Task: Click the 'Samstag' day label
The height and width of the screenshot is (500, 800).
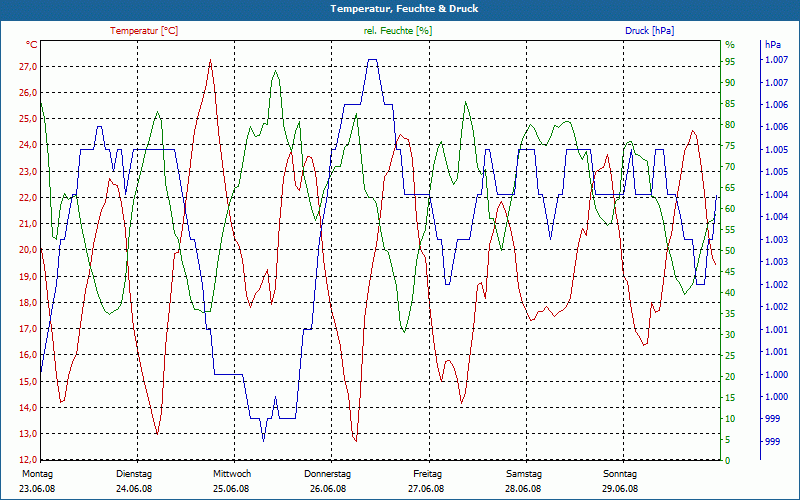Action: tap(524, 474)
